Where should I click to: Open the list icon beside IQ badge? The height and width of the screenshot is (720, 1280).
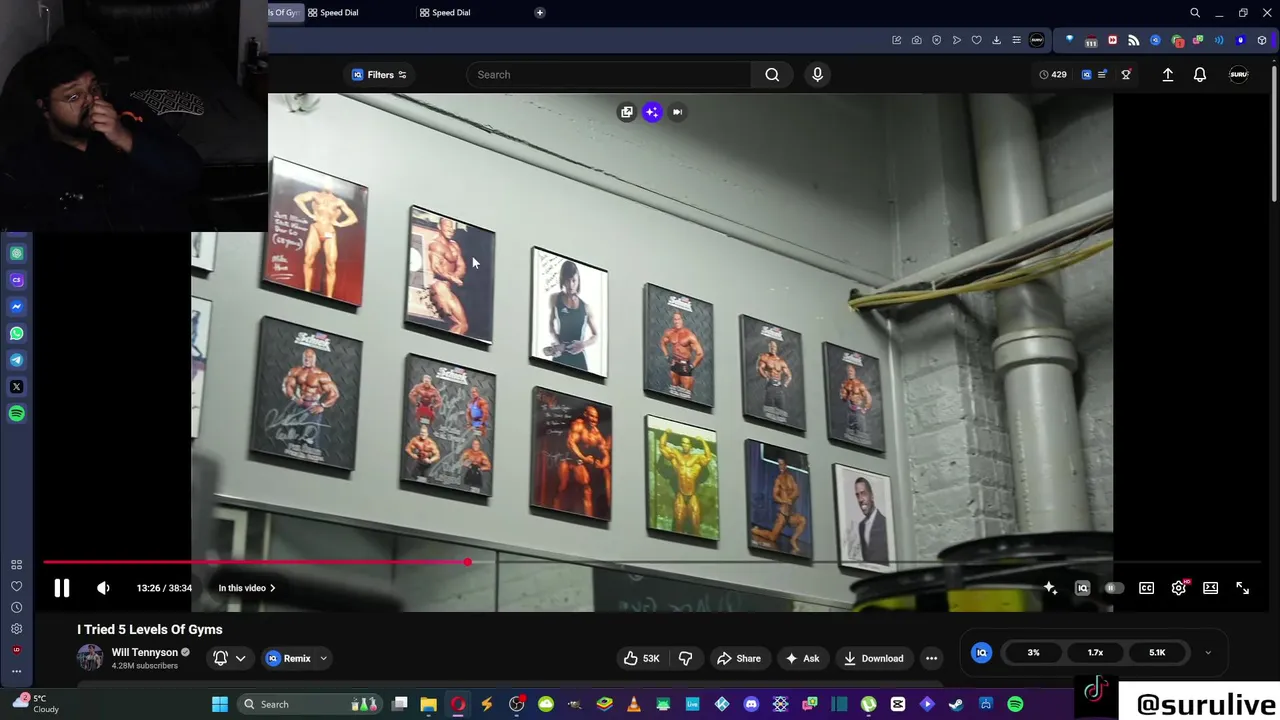click(1102, 74)
